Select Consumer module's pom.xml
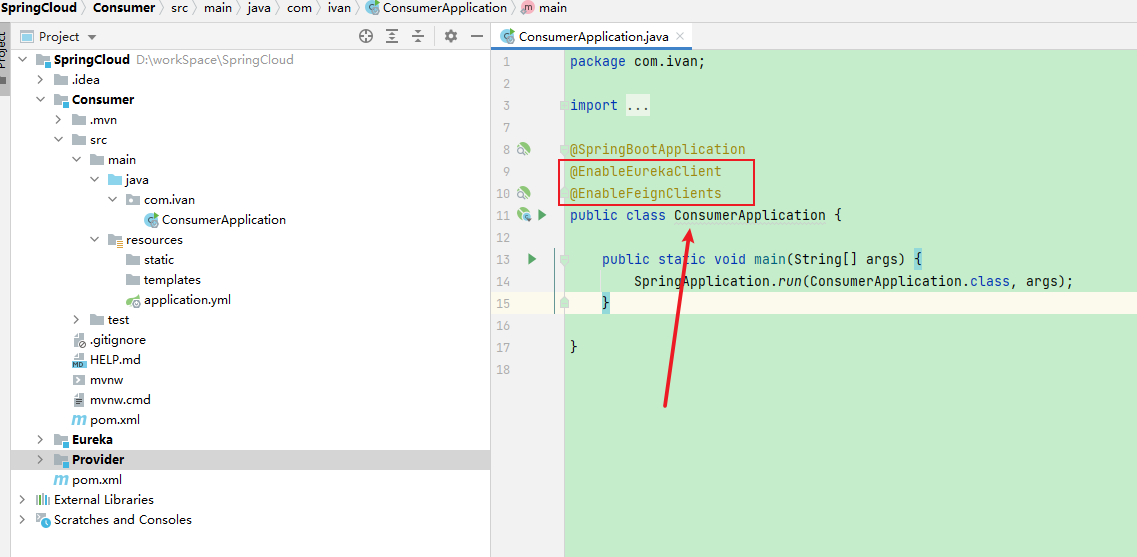The image size is (1137, 557). point(115,420)
